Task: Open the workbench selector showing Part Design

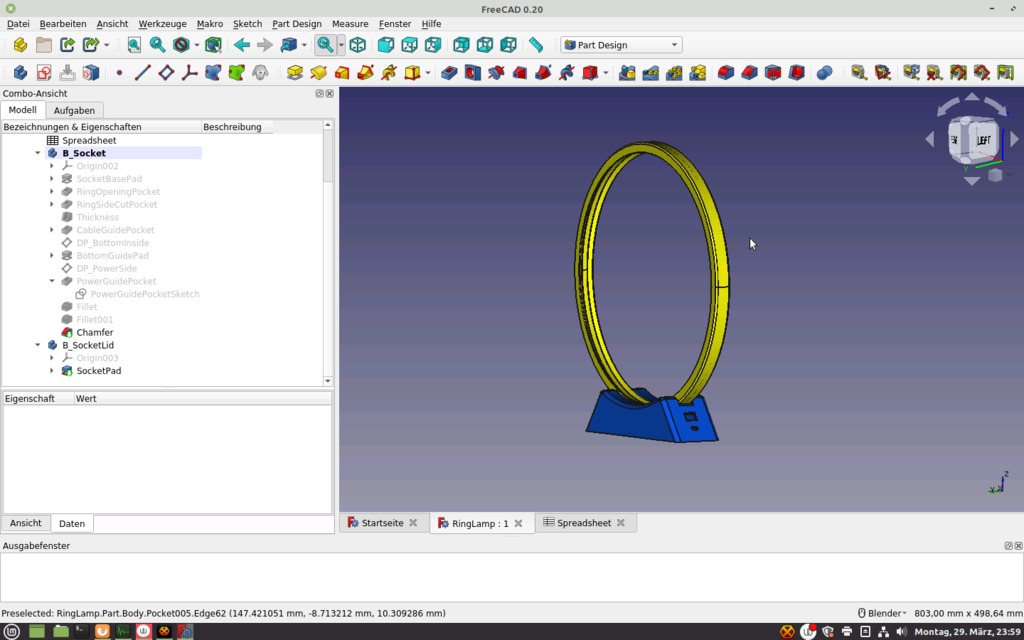Action: click(620, 44)
